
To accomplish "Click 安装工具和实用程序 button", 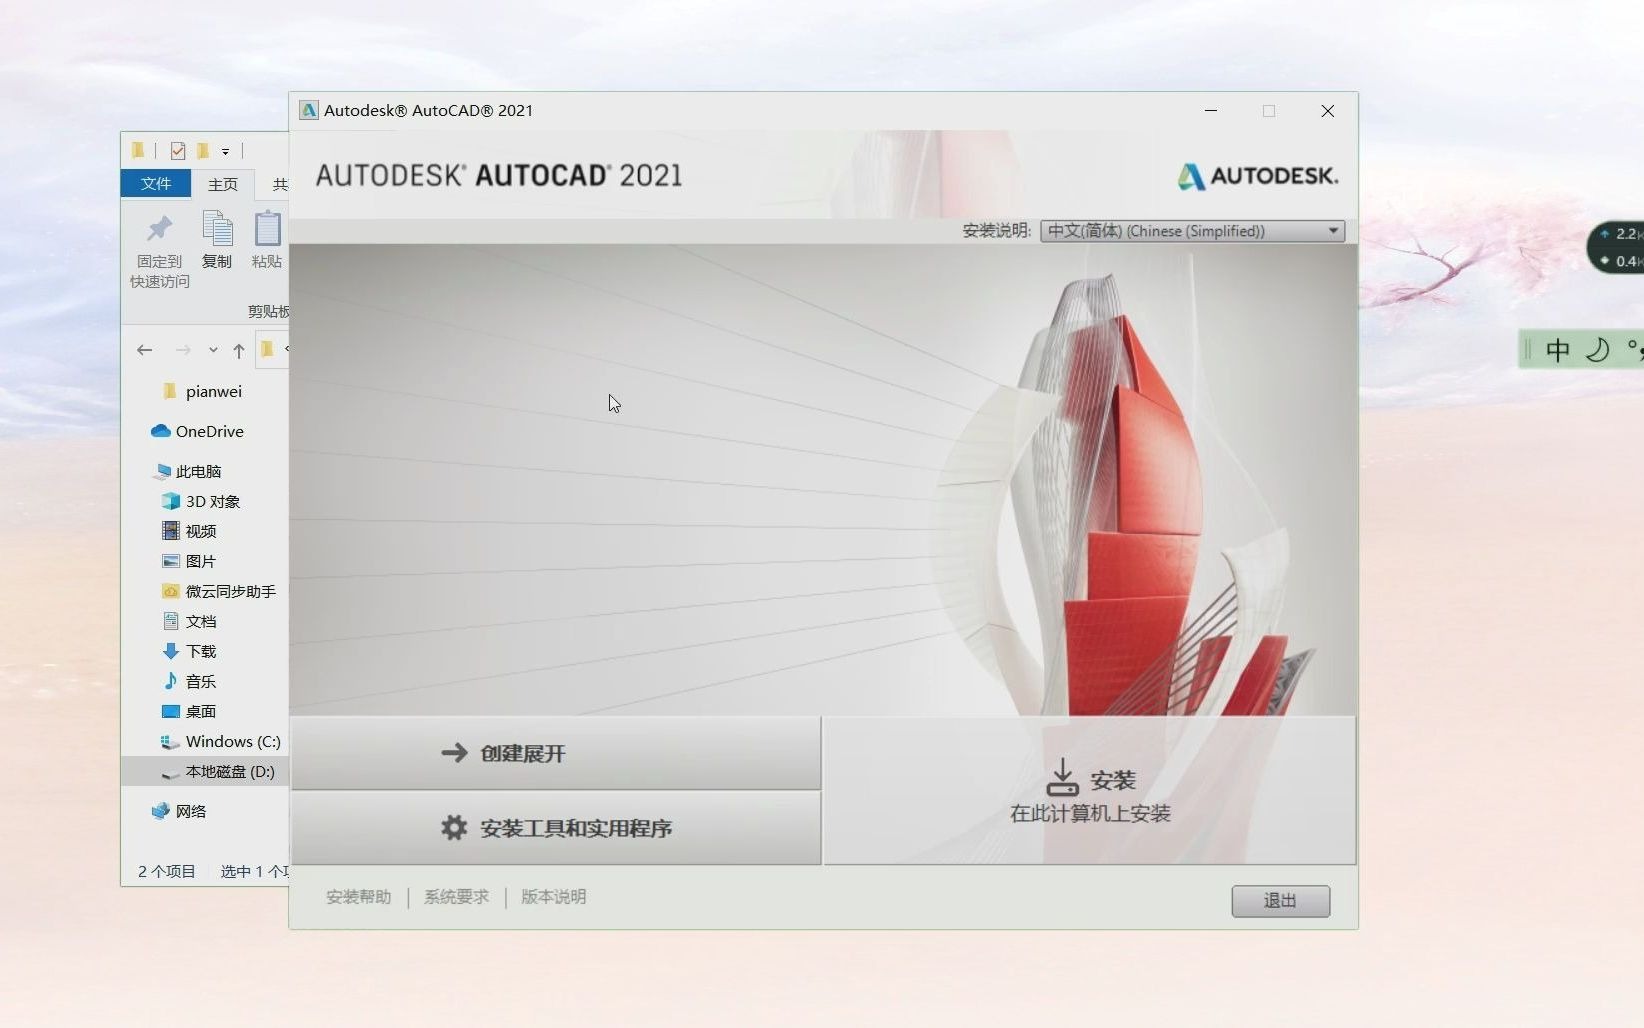I will 556,828.
